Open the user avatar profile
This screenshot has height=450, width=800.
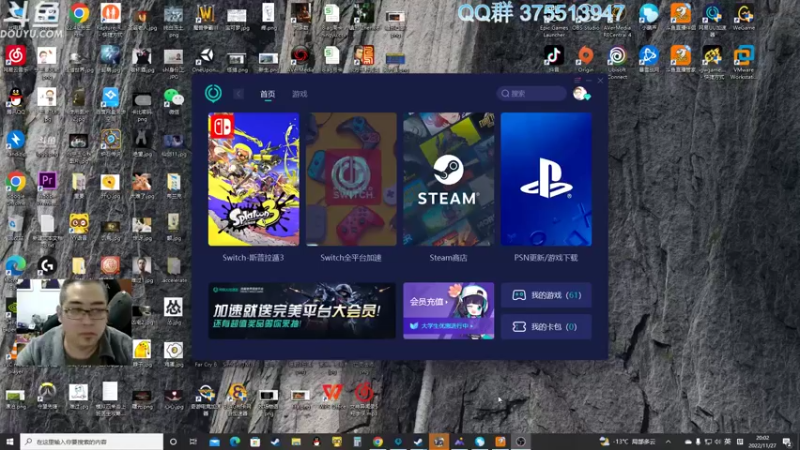click(x=581, y=93)
